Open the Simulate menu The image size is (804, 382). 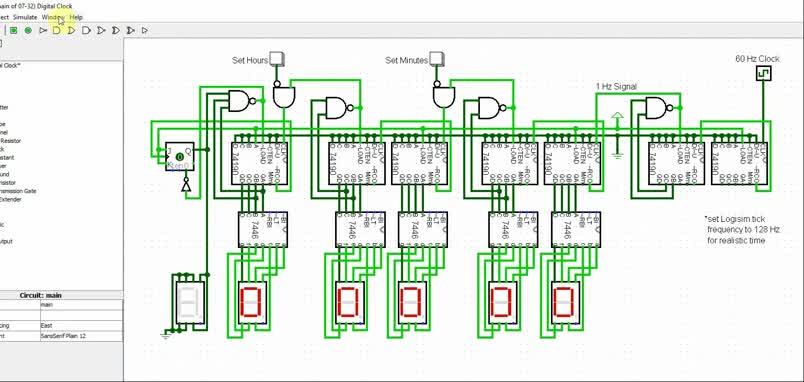pos(25,17)
